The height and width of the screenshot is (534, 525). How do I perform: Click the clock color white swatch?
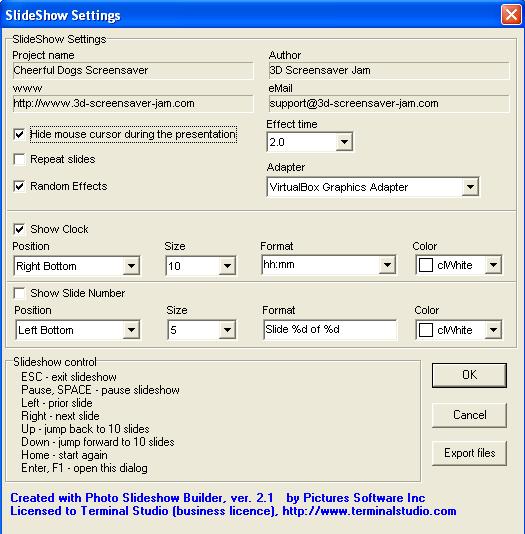pyautogui.click(x=426, y=265)
